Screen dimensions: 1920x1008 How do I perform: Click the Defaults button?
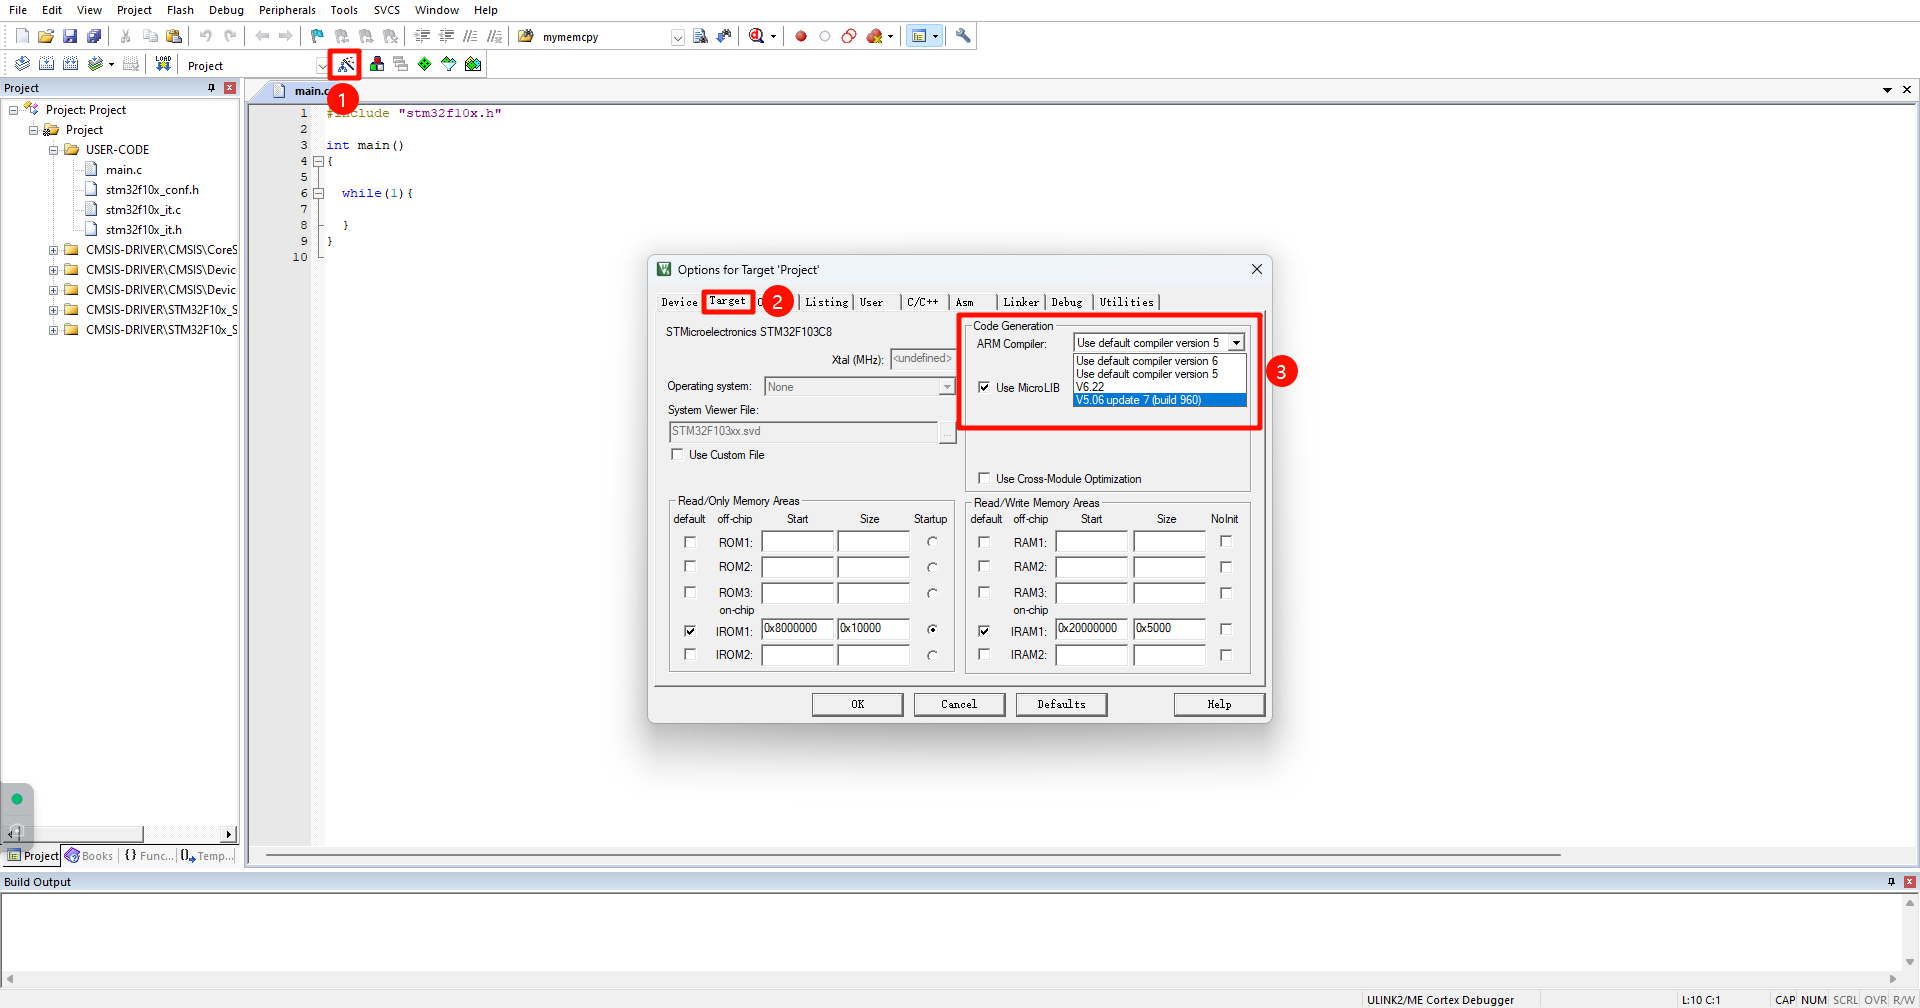tap(1061, 705)
